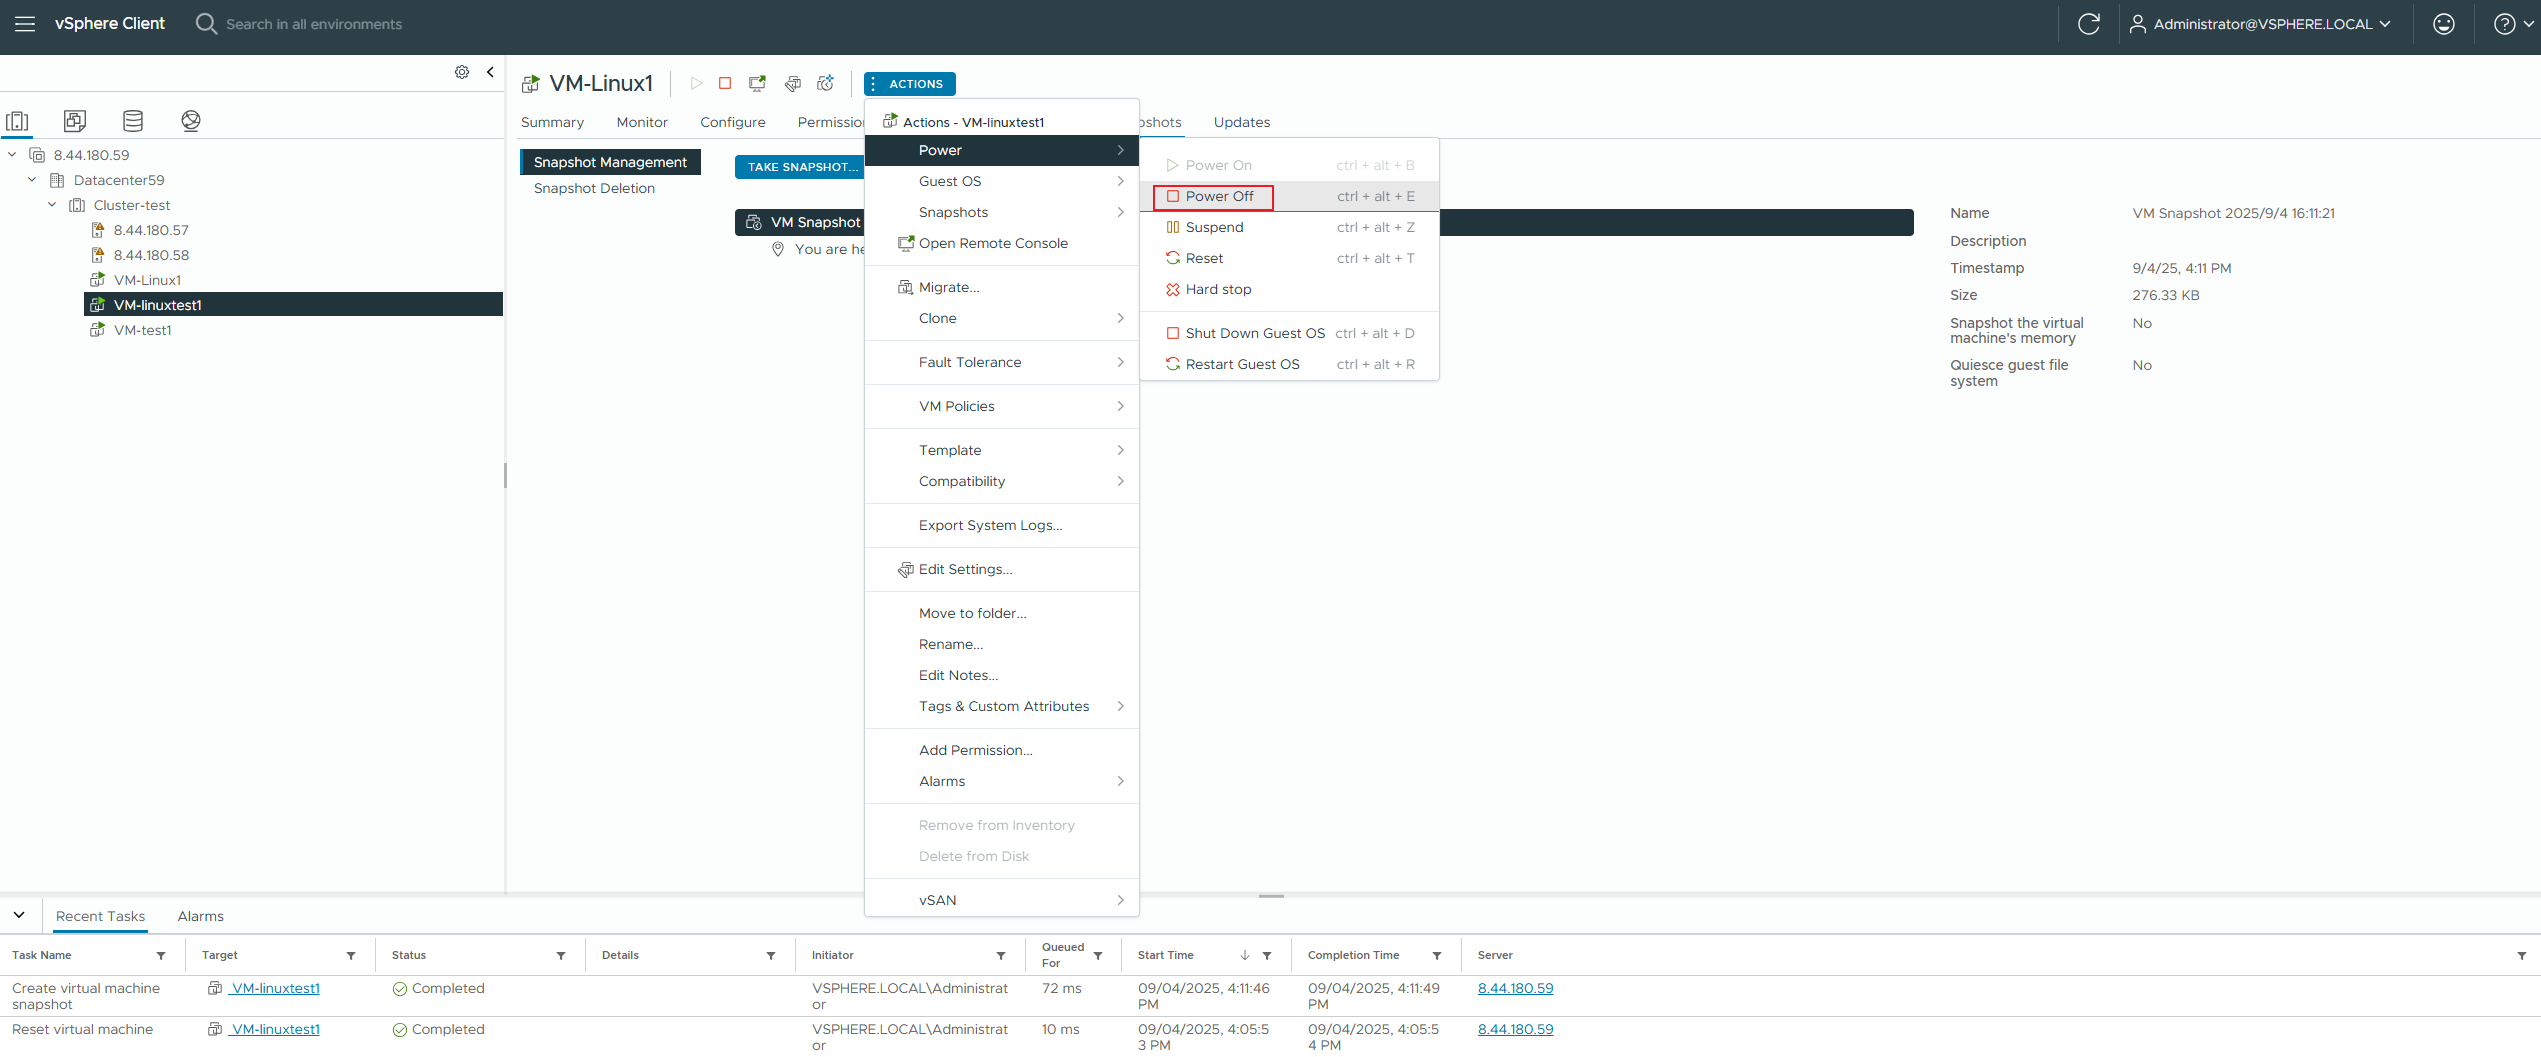This screenshot has height=1057, width=2541.
Task: Click the TAKE SNAPSHOT button
Action: 800,167
